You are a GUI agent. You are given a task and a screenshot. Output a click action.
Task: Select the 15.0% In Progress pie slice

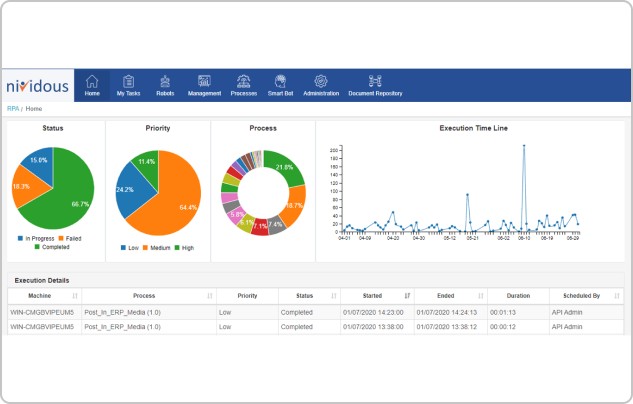point(40,163)
